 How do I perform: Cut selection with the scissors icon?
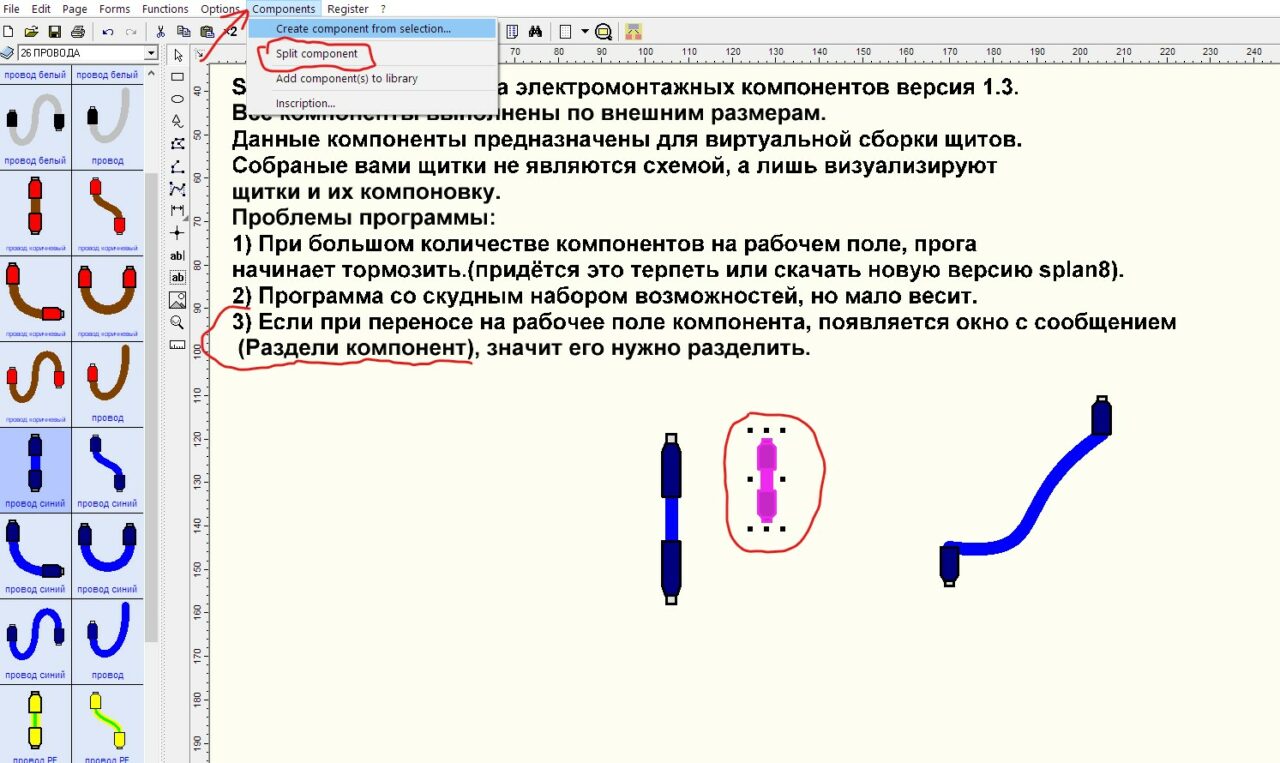click(x=160, y=32)
